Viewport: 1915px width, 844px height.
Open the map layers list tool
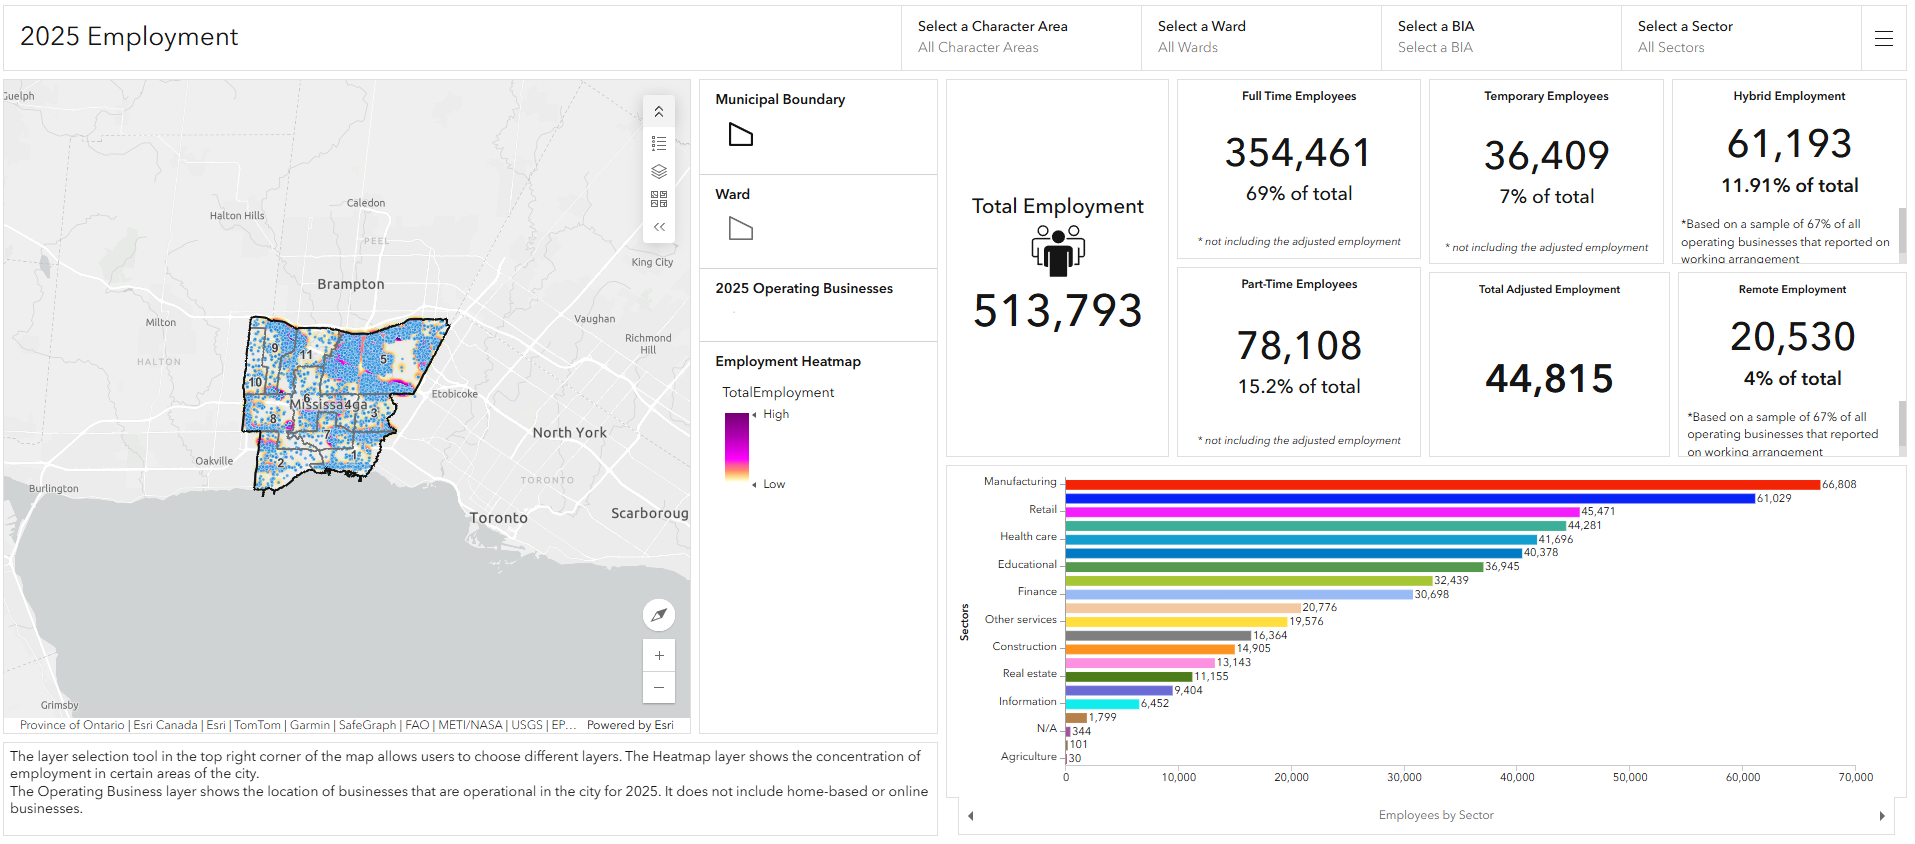(x=659, y=172)
